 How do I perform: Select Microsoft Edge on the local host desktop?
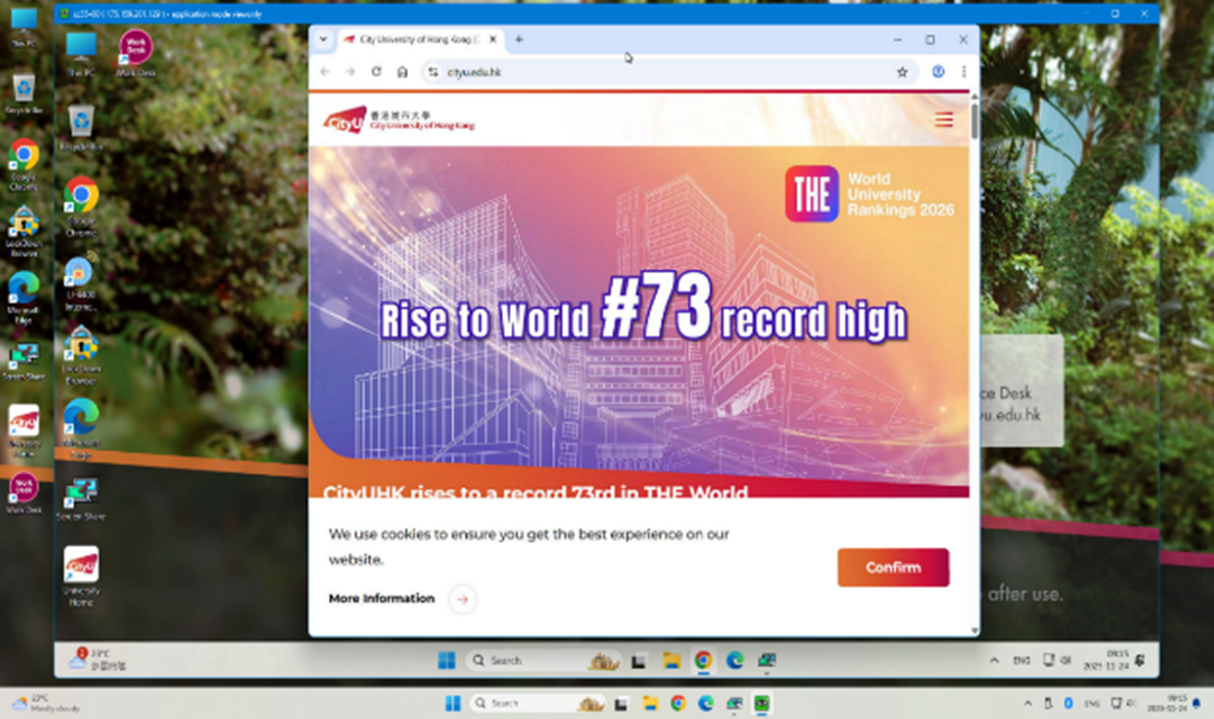point(23,298)
